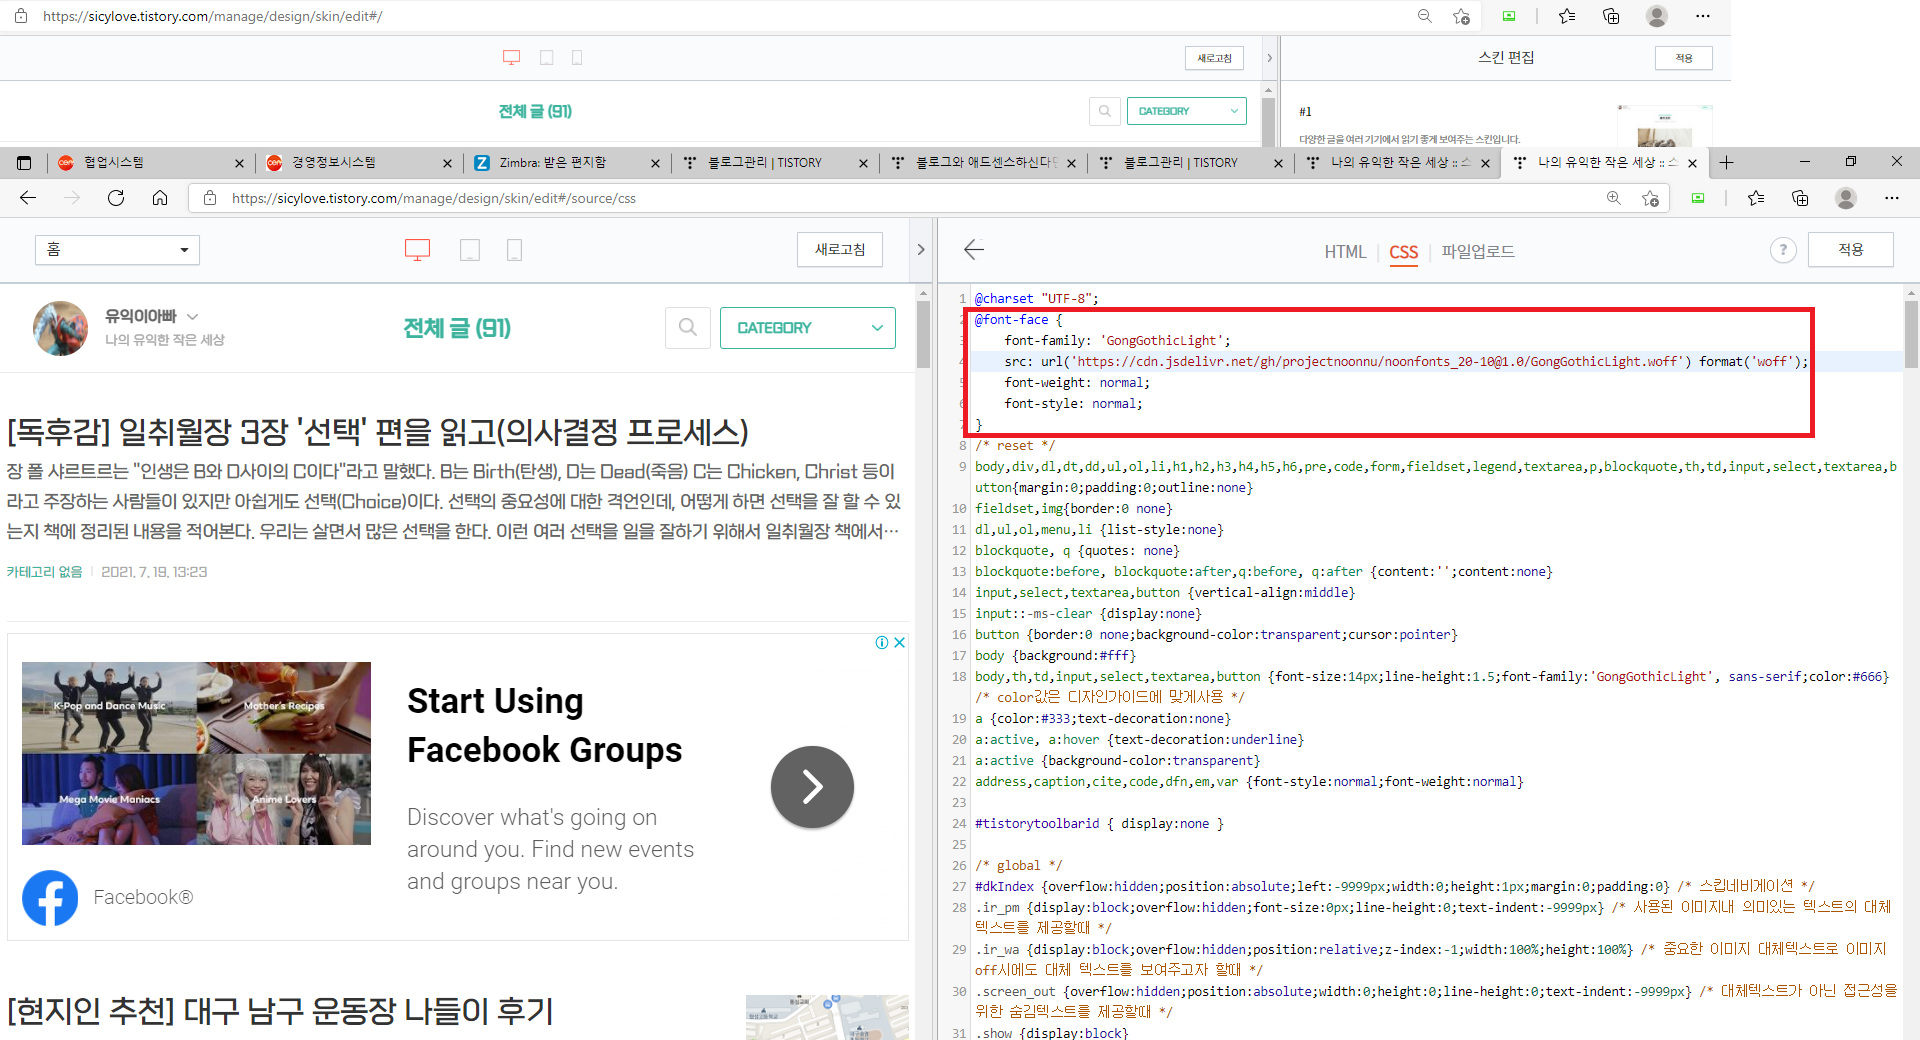Open the 일취월장 3장 book review post title
Image resolution: width=1920 pixels, height=1040 pixels.
378,432
